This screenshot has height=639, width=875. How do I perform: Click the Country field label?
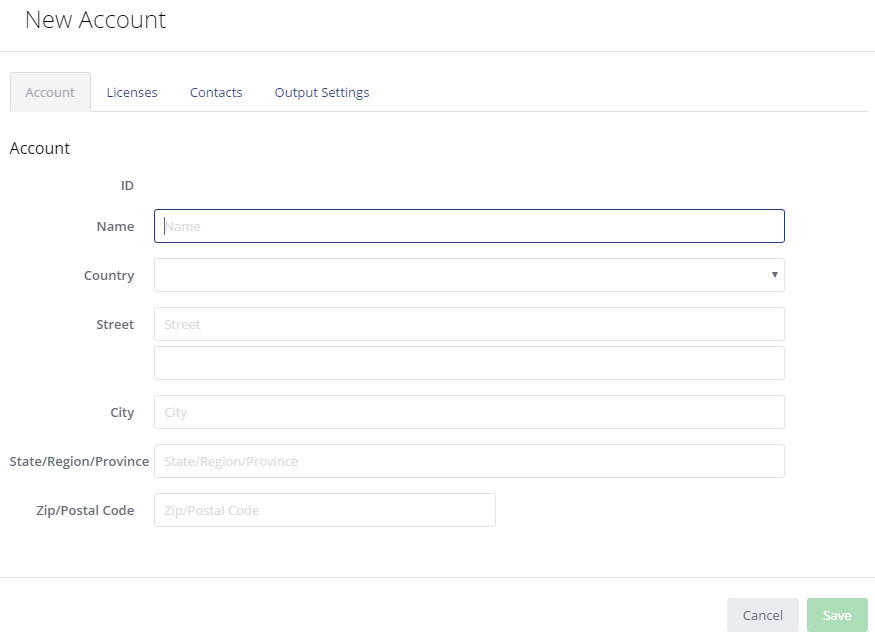click(109, 275)
